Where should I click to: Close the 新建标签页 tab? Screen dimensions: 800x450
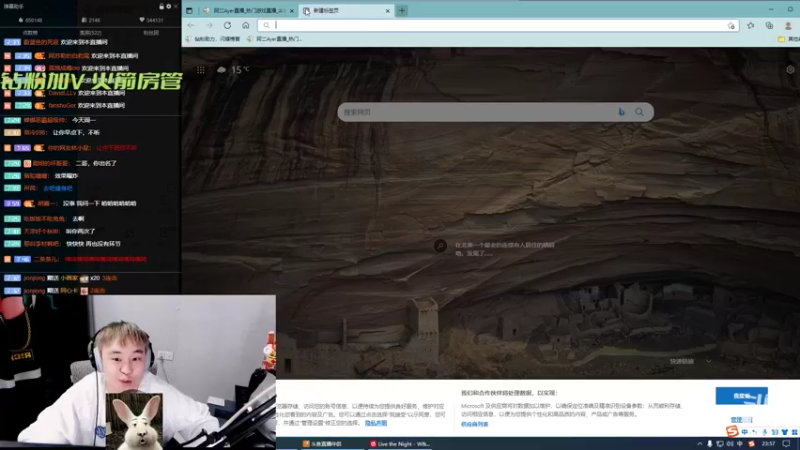point(388,10)
